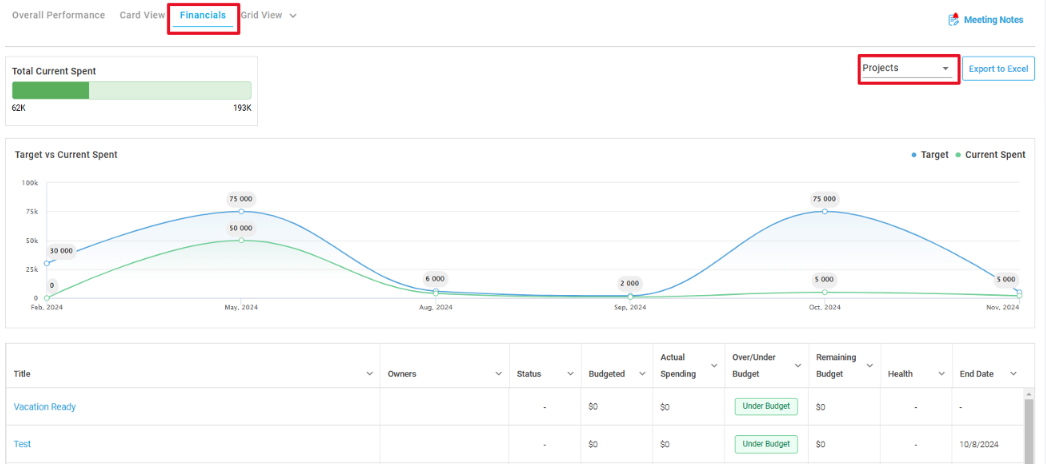1046x472 pixels.
Task: Open the Over/Under Budget column chevron
Action: 798,365
